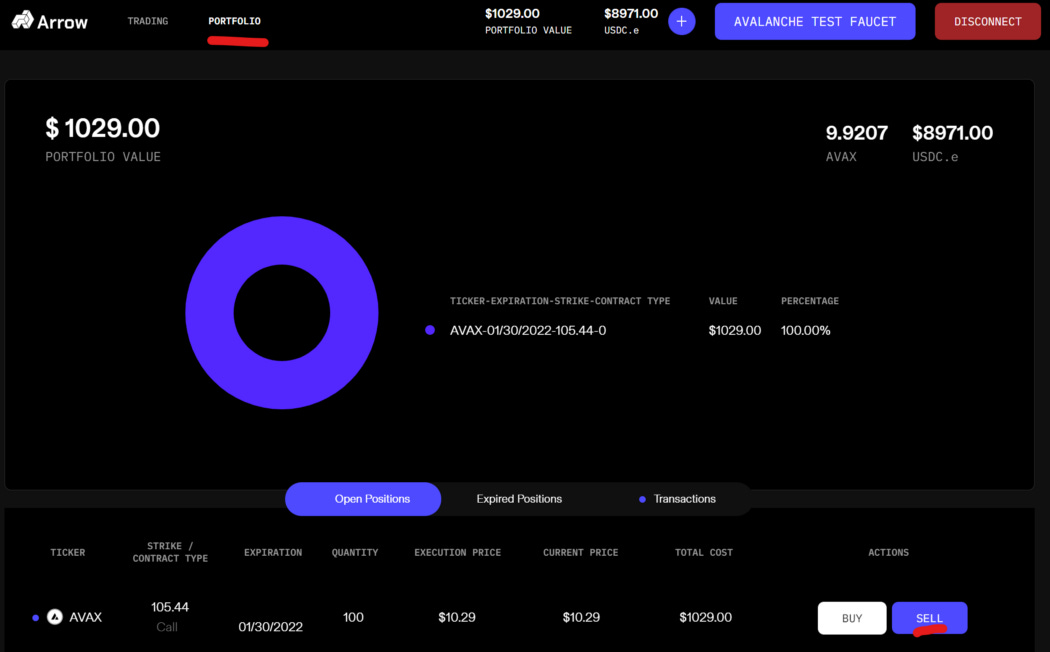This screenshot has width=1050, height=652.
Task: Click the AVAX ticker name in table
Action: point(86,617)
